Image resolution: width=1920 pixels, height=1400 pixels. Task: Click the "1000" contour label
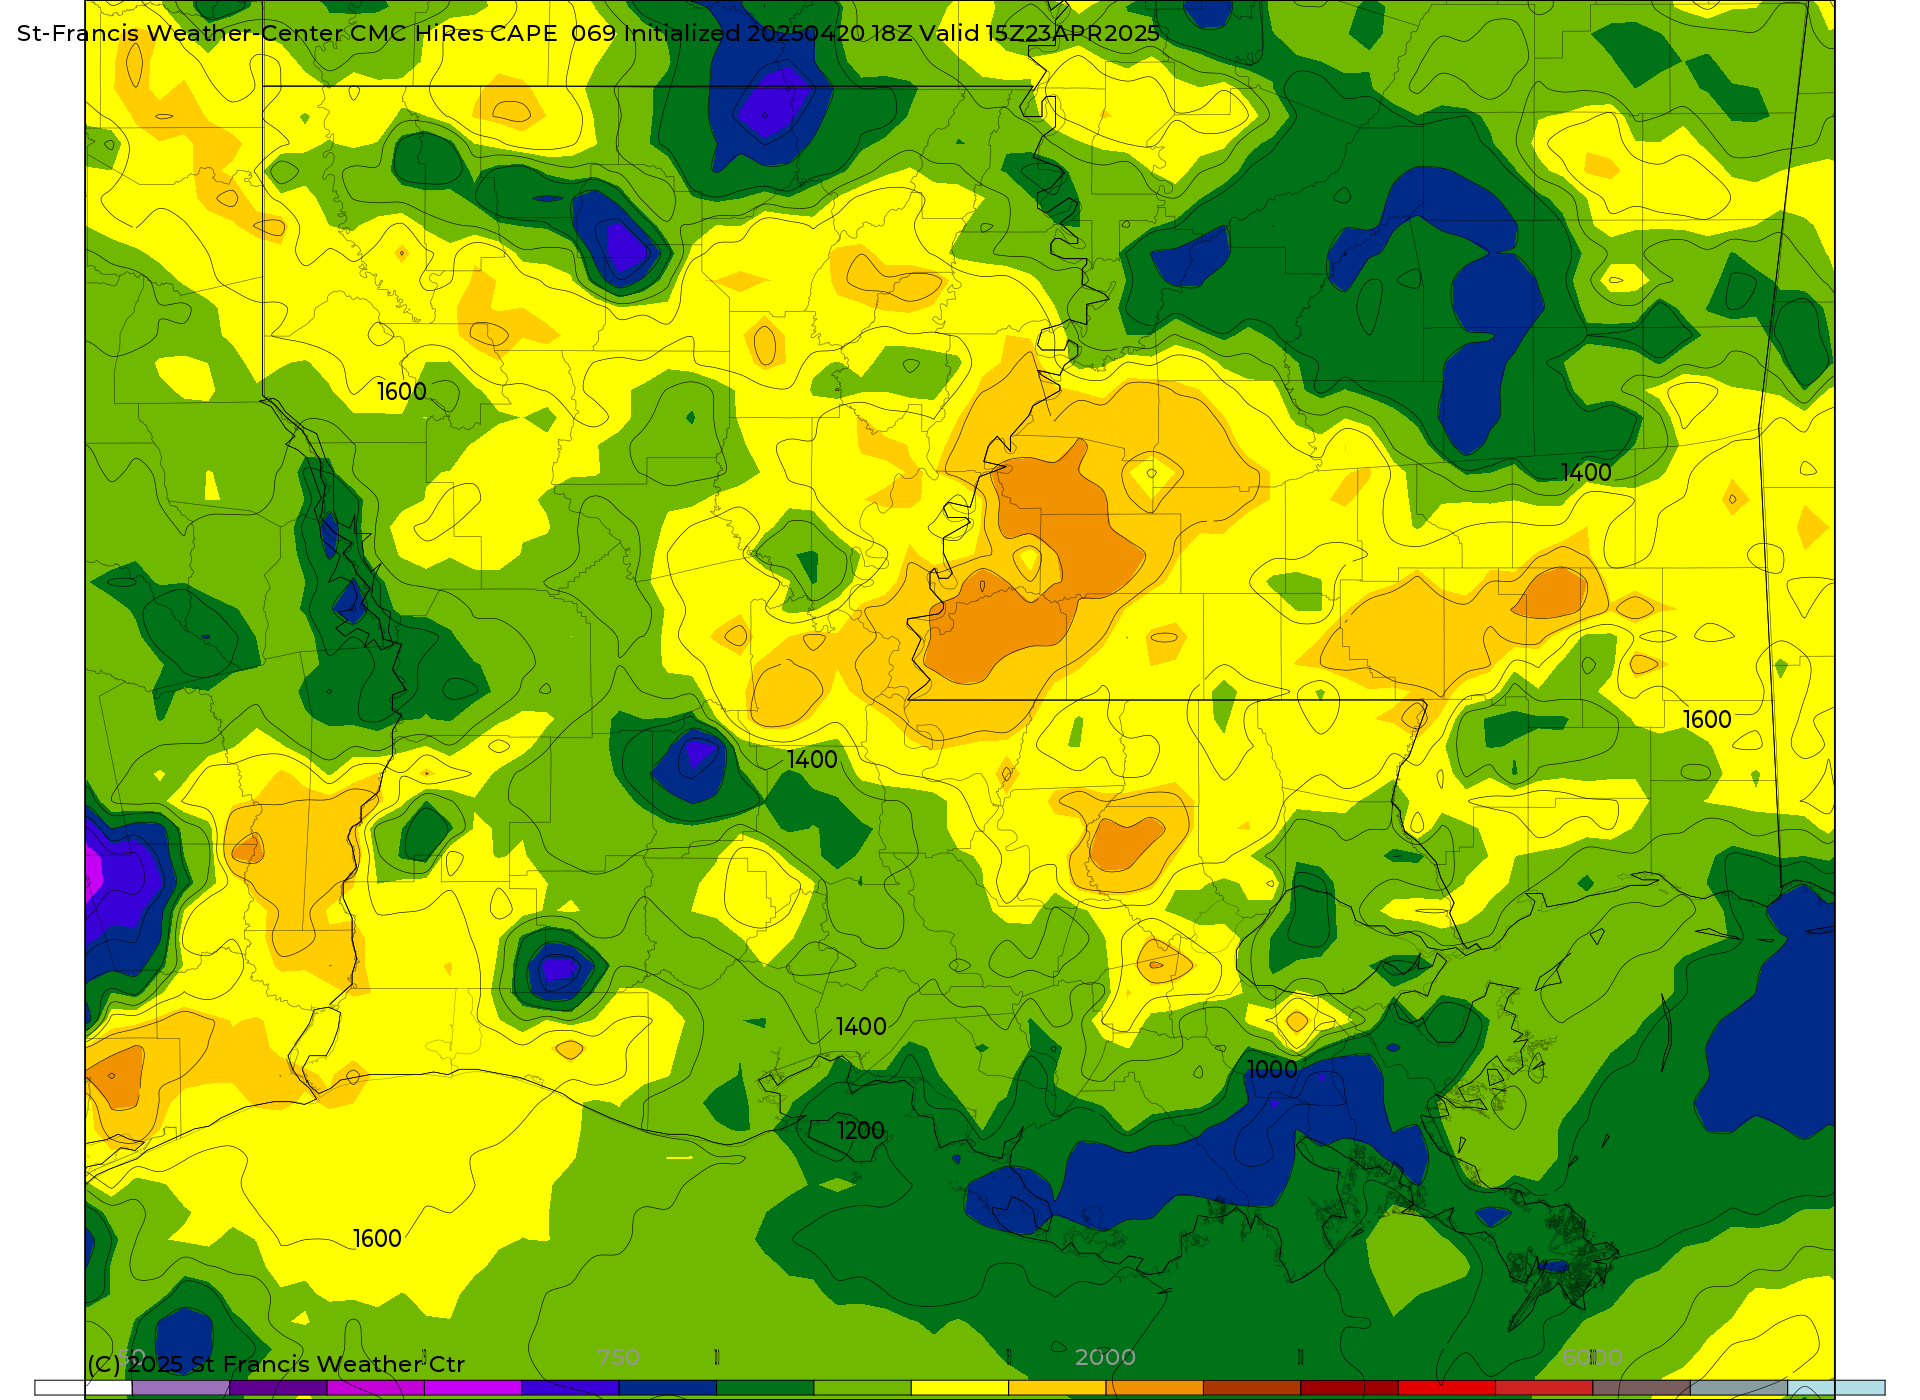pos(1272,1070)
